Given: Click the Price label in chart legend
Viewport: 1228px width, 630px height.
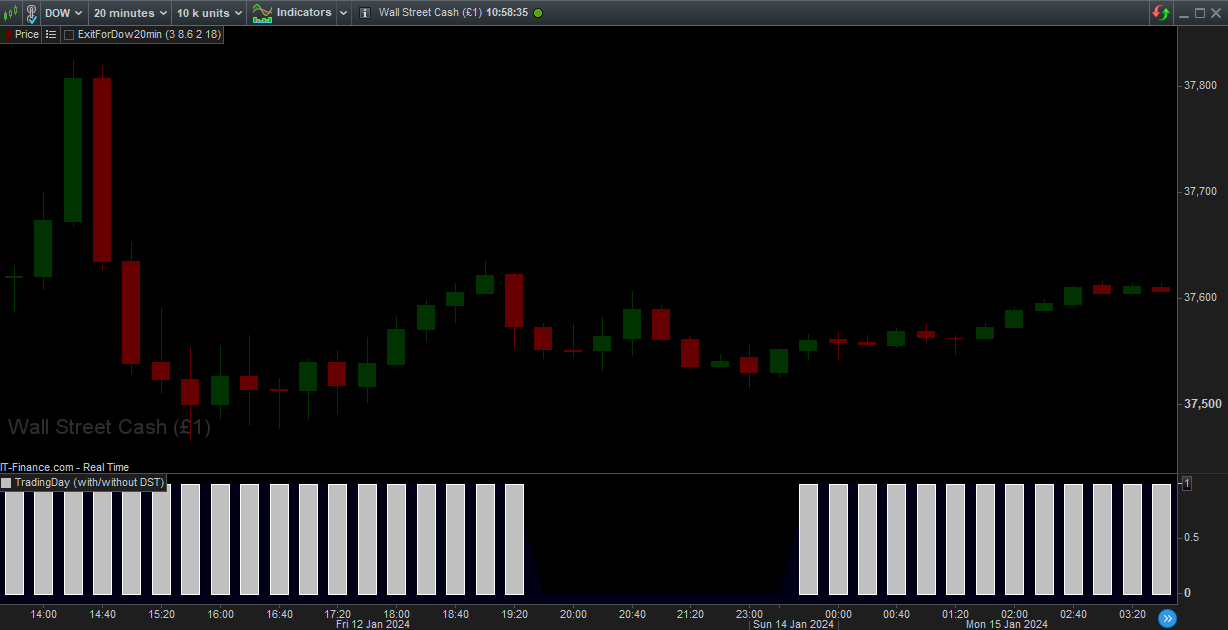Looking at the screenshot, I should [27, 34].
